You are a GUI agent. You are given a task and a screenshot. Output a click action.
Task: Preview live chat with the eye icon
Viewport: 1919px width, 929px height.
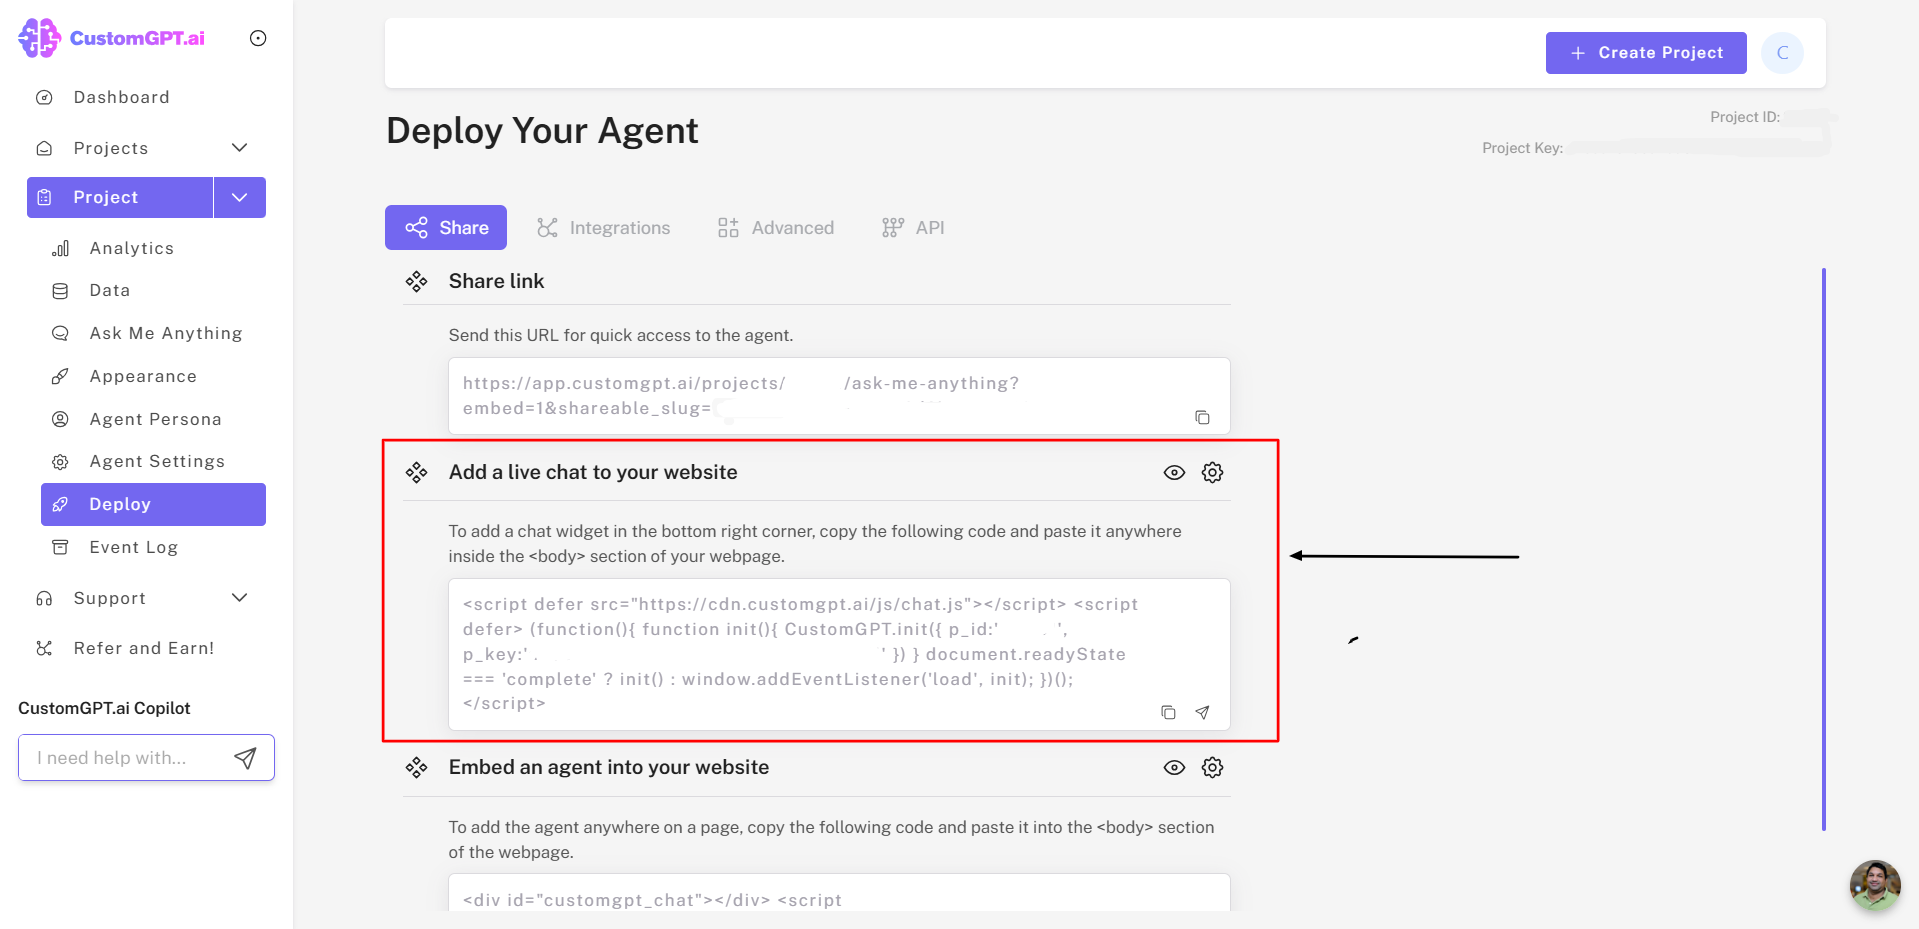(1174, 472)
